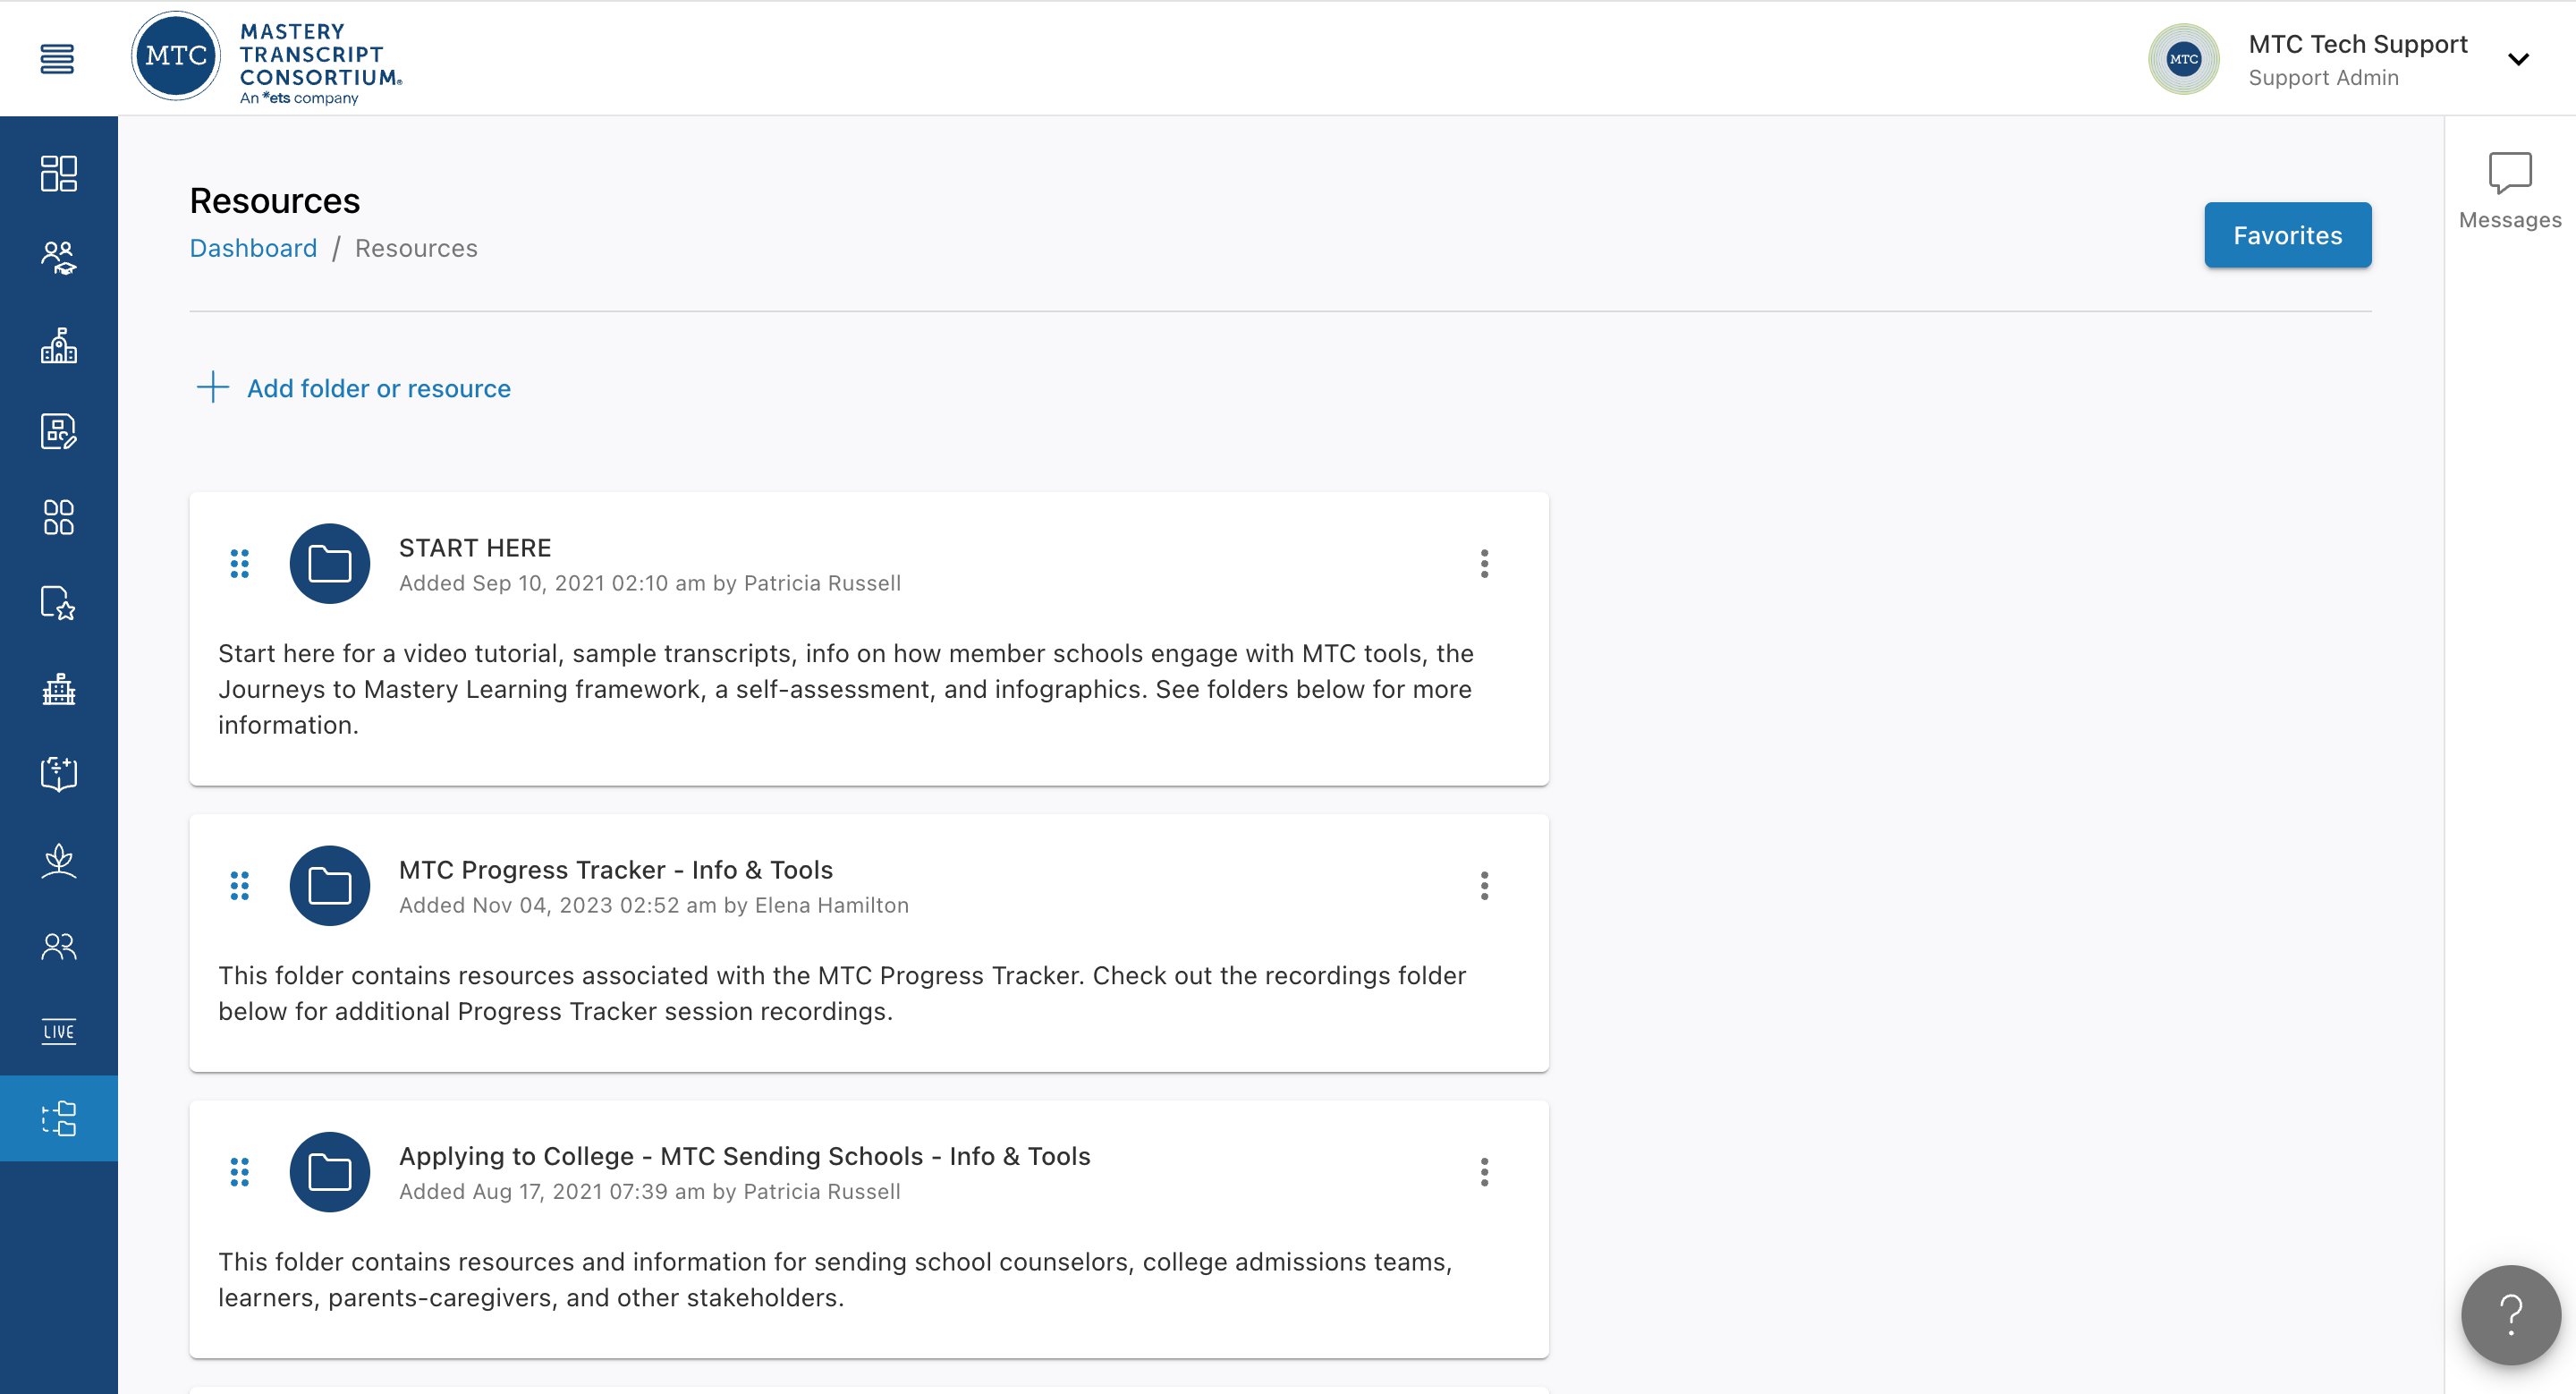Click 'Added Aug 17, 2021 07:39 am' line
Viewport: 2576px width, 1394px height.
point(650,1191)
